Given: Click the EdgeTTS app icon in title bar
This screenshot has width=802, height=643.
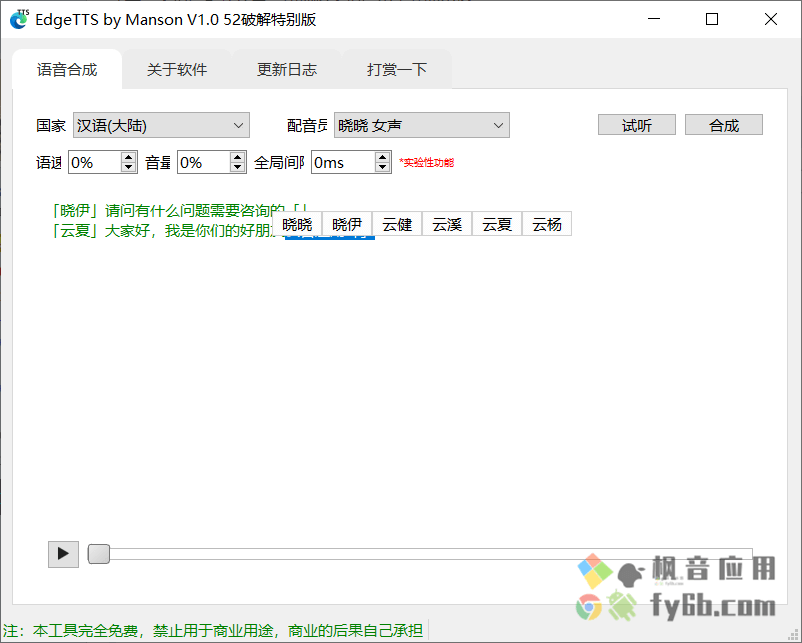Looking at the screenshot, I should (19, 19).
